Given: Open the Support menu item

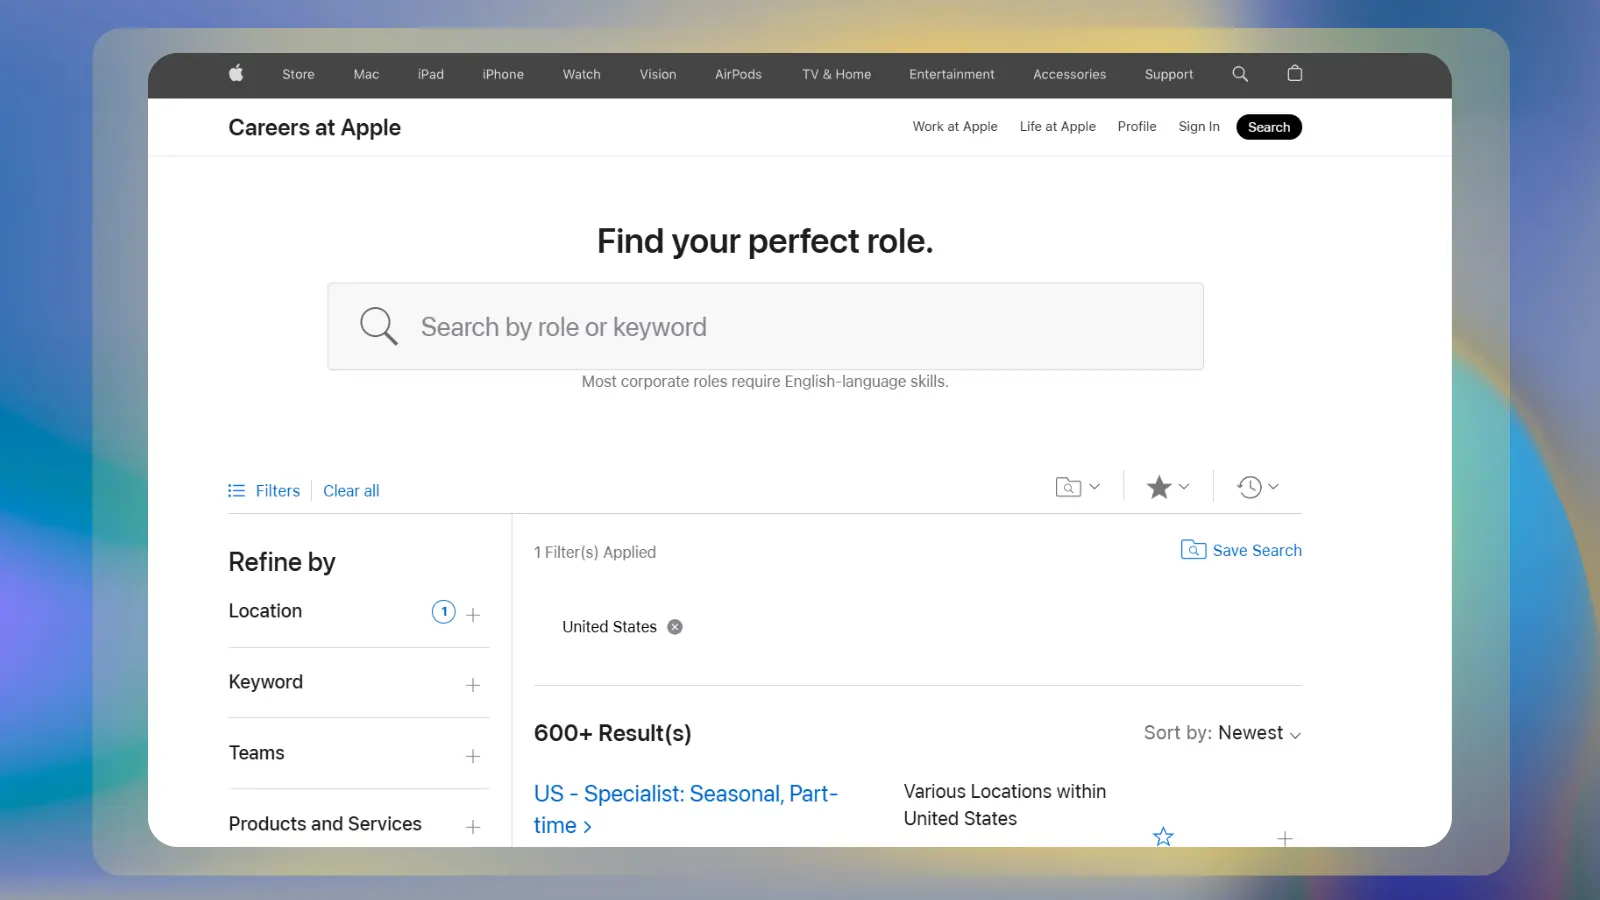Looking at the screenshot, I should pyautogui.click(x=1169, y=74).
